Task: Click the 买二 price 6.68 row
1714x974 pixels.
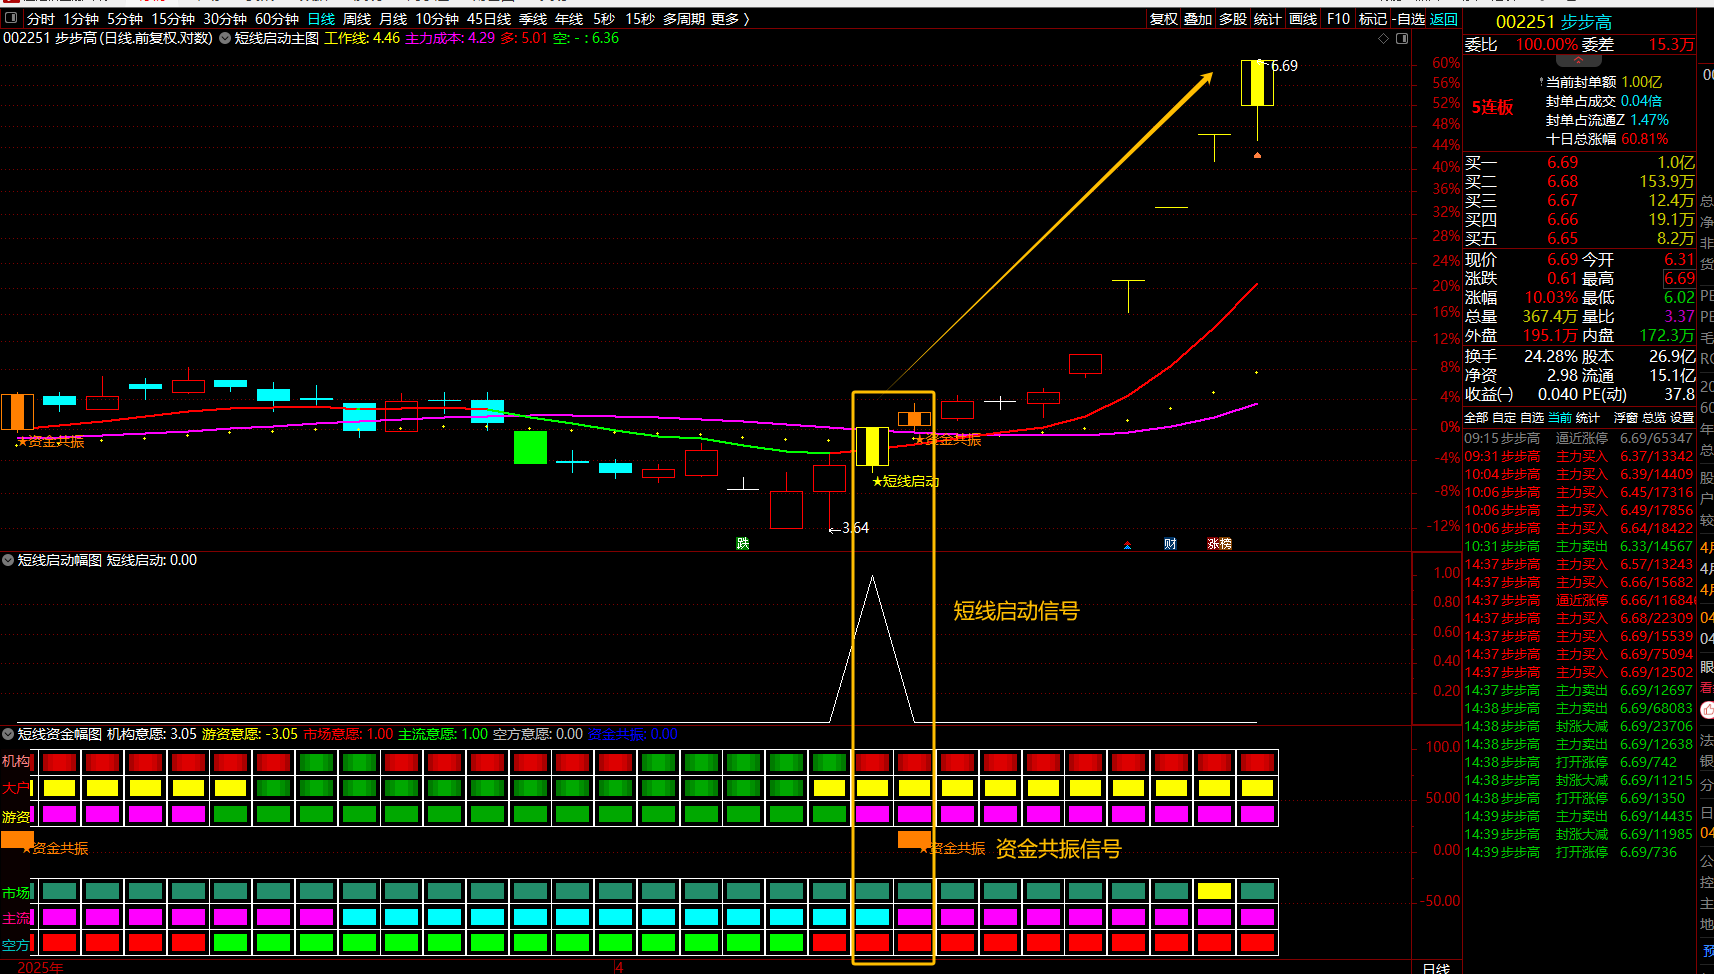Action: pos(1580,181)
